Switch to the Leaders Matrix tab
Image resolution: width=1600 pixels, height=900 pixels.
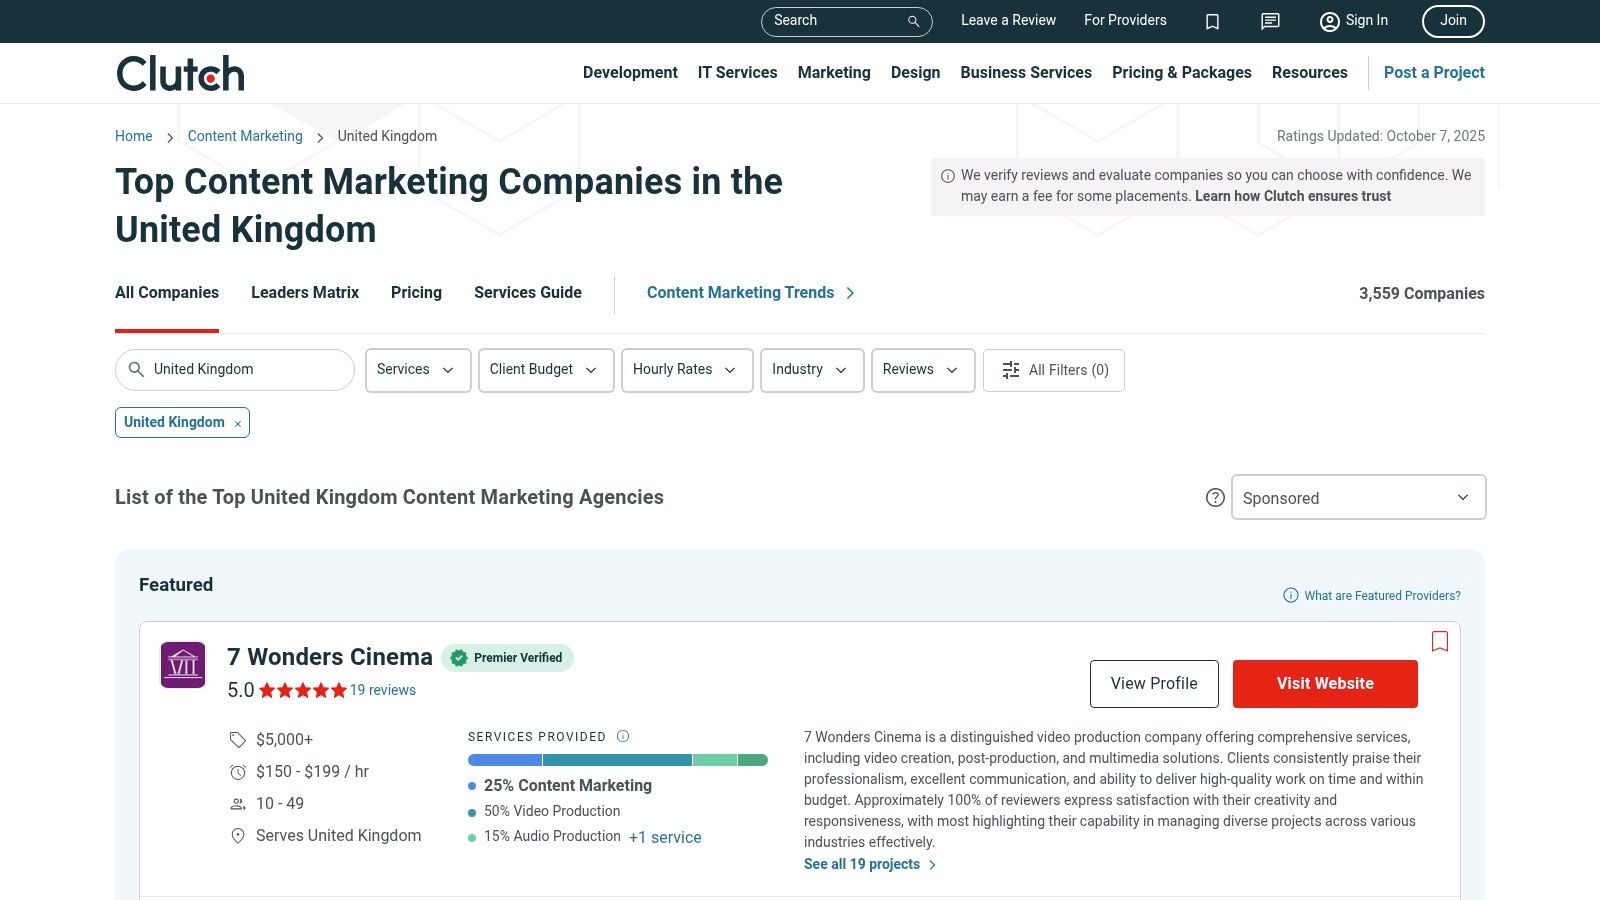(305, 293)
